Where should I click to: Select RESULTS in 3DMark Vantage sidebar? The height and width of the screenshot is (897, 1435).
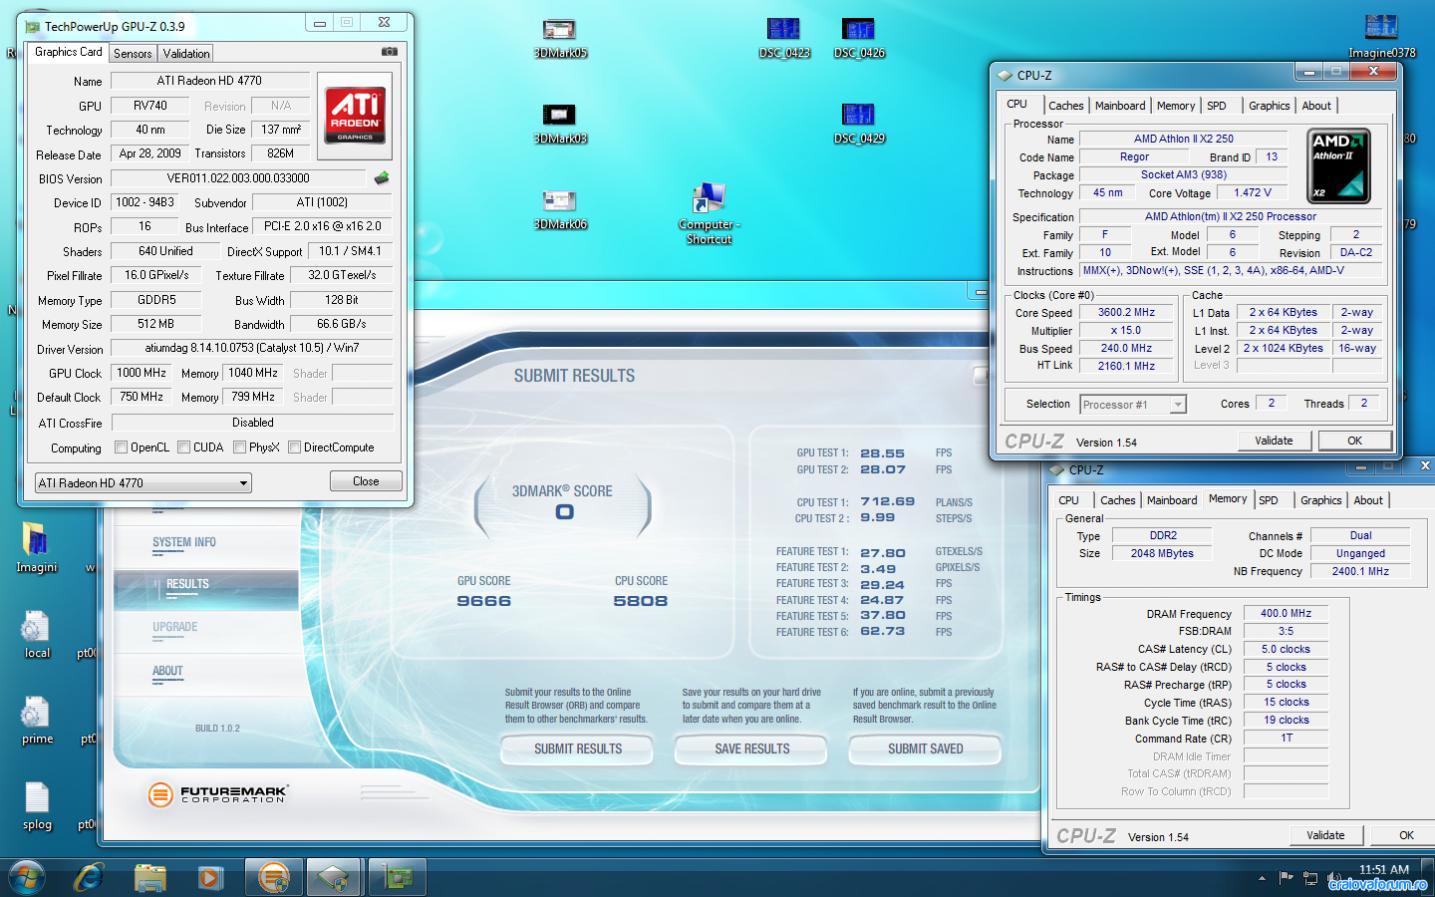[x=206, y=589]
